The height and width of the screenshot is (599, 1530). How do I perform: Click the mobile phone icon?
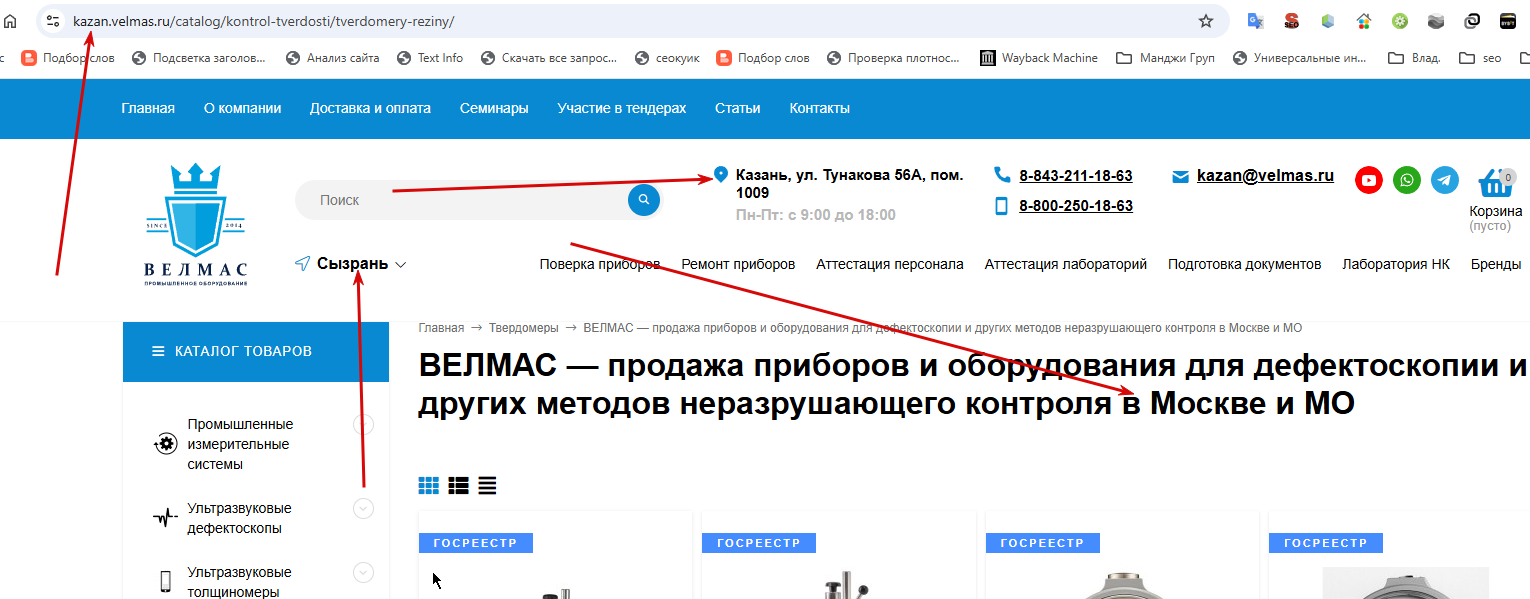click(1002, 206)
